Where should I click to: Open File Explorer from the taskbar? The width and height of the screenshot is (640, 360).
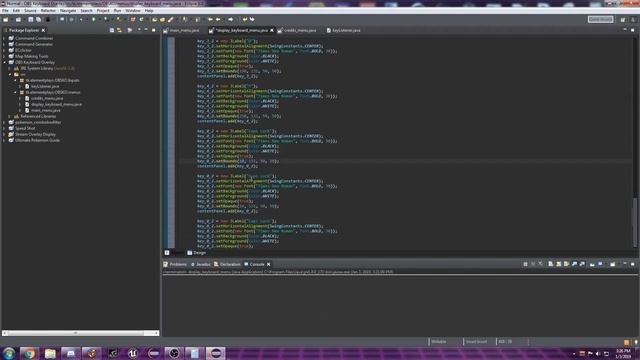coord(50,353)
